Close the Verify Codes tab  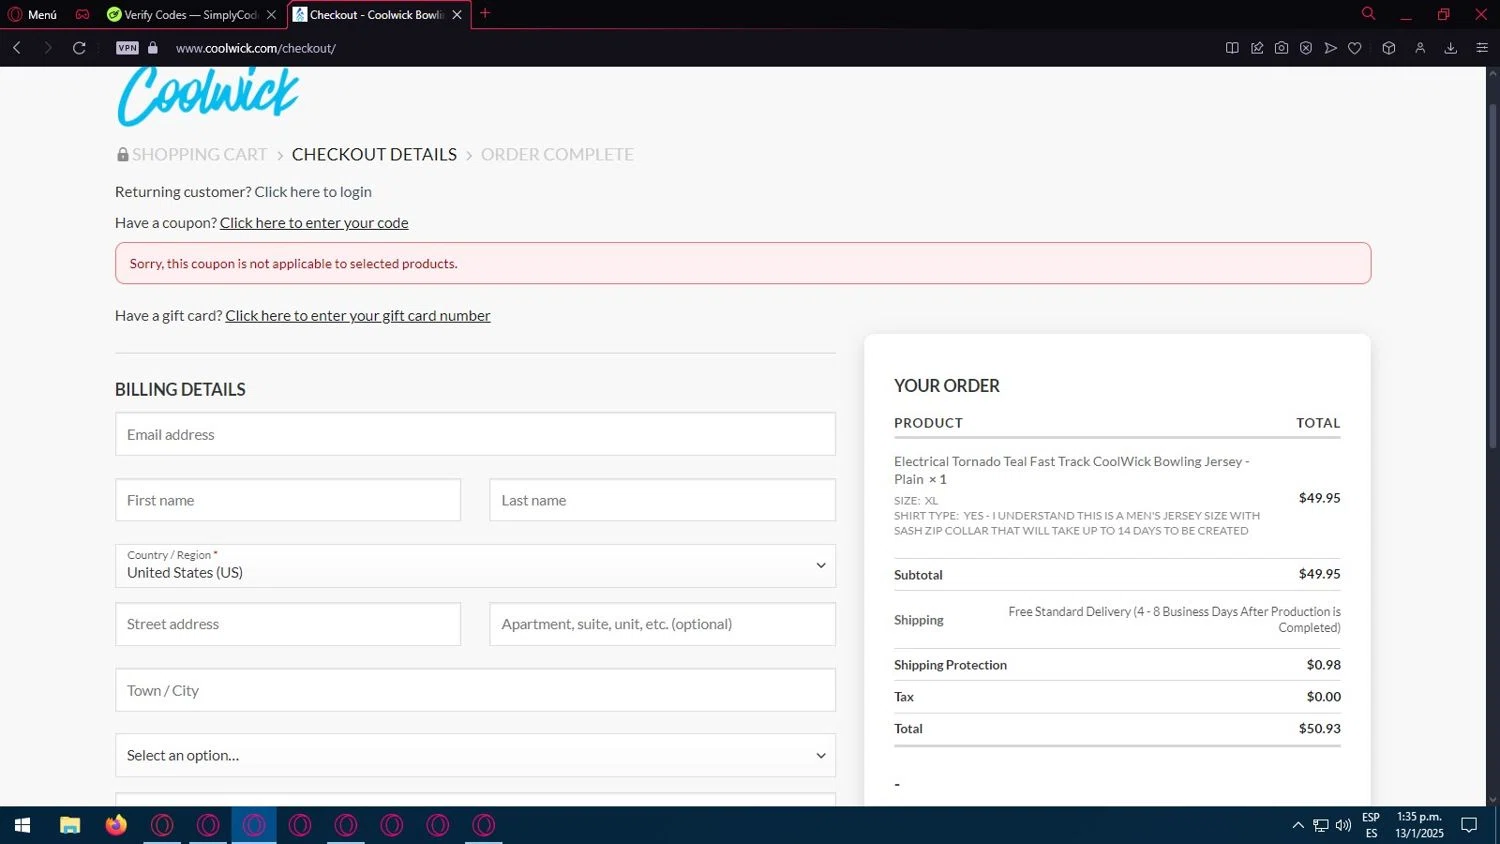[x=271, y=15]
